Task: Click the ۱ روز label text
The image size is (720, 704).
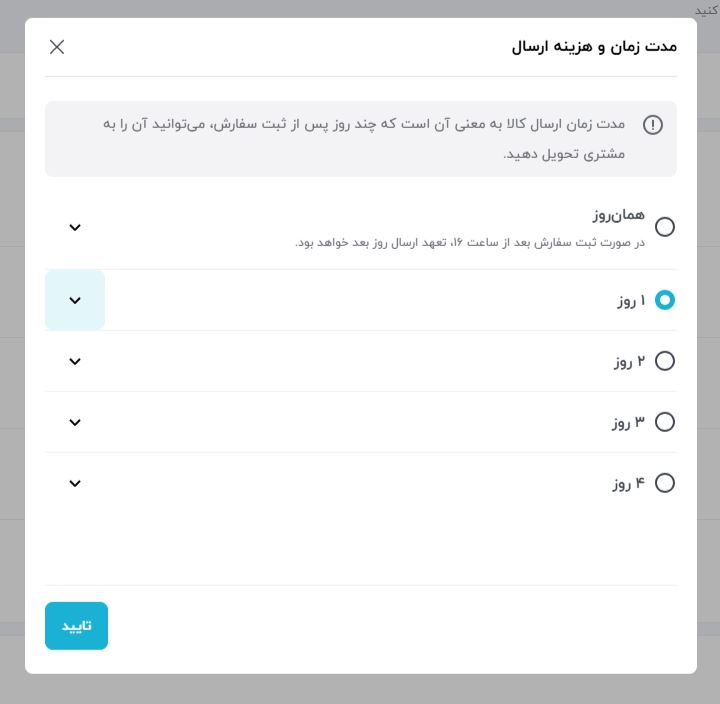Action: pos(631,301)
